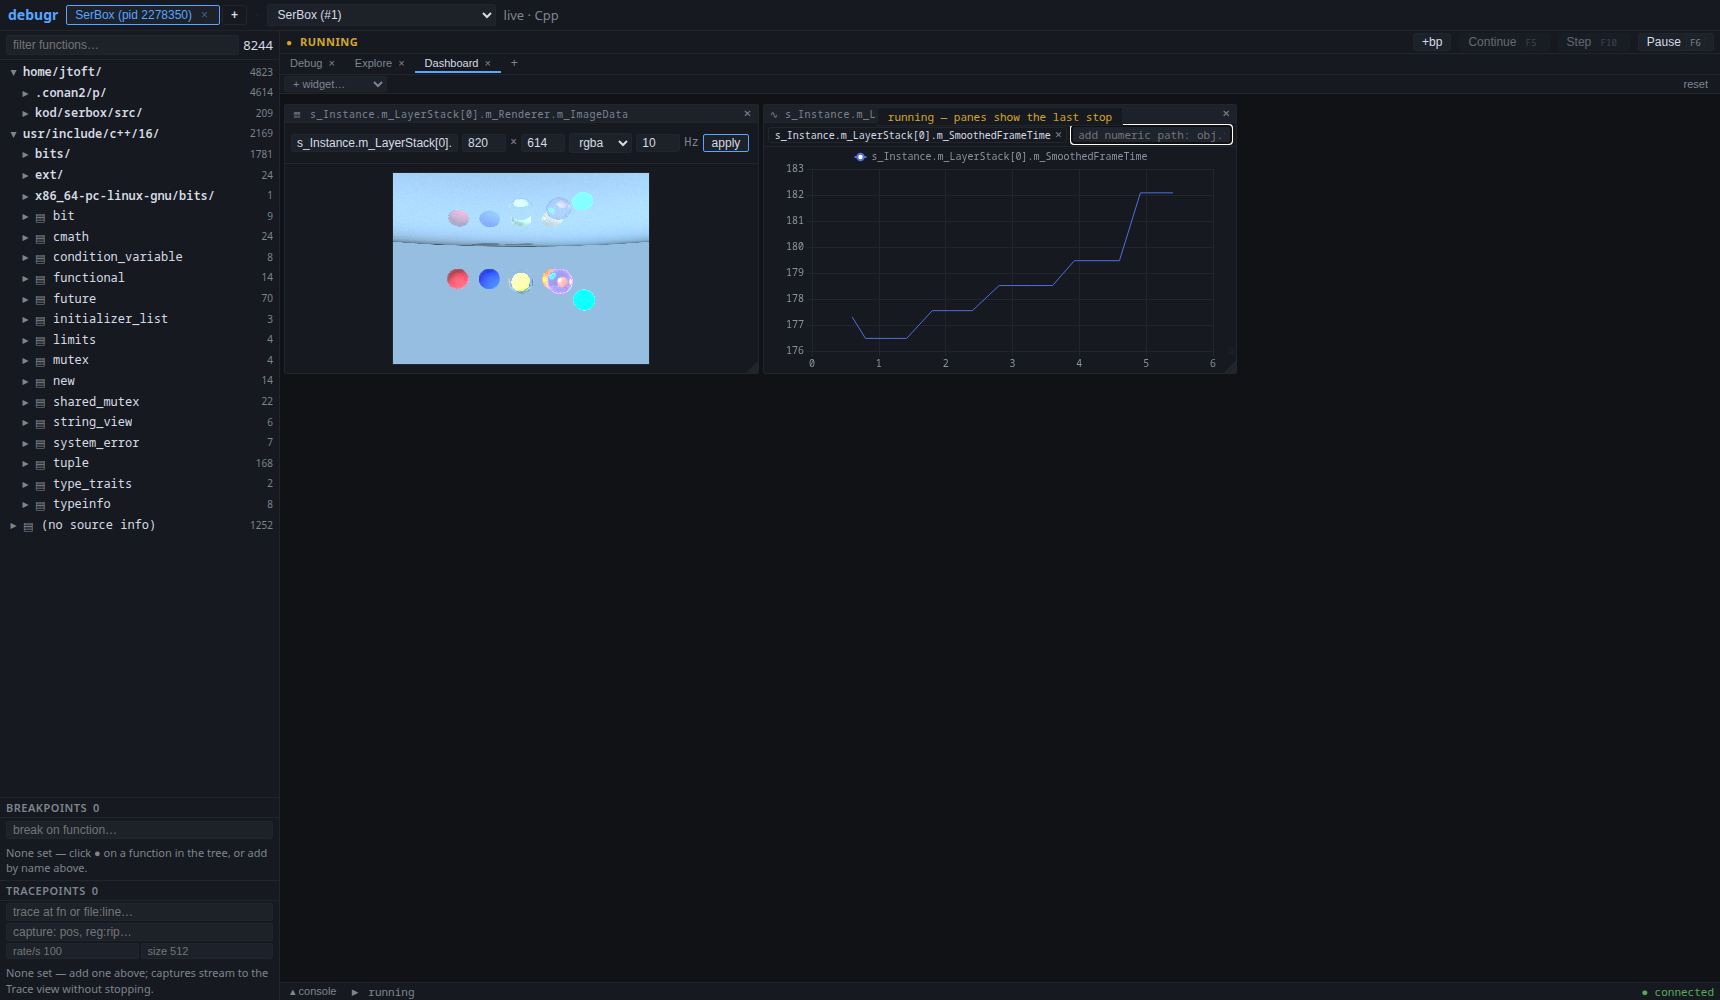Image resolution: width=1720 pixels, height=1000 pixels.
Task: Expand the typeinfo file node
Action: pyautogui.click(x=25, y=504)
